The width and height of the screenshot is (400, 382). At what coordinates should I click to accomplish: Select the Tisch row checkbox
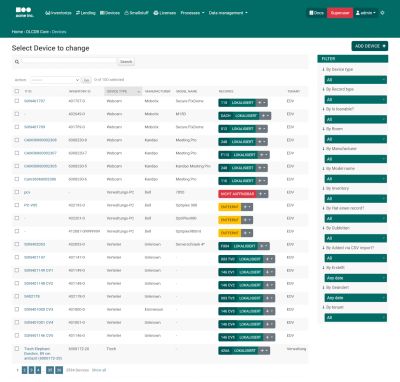click(x=17, y=349)
